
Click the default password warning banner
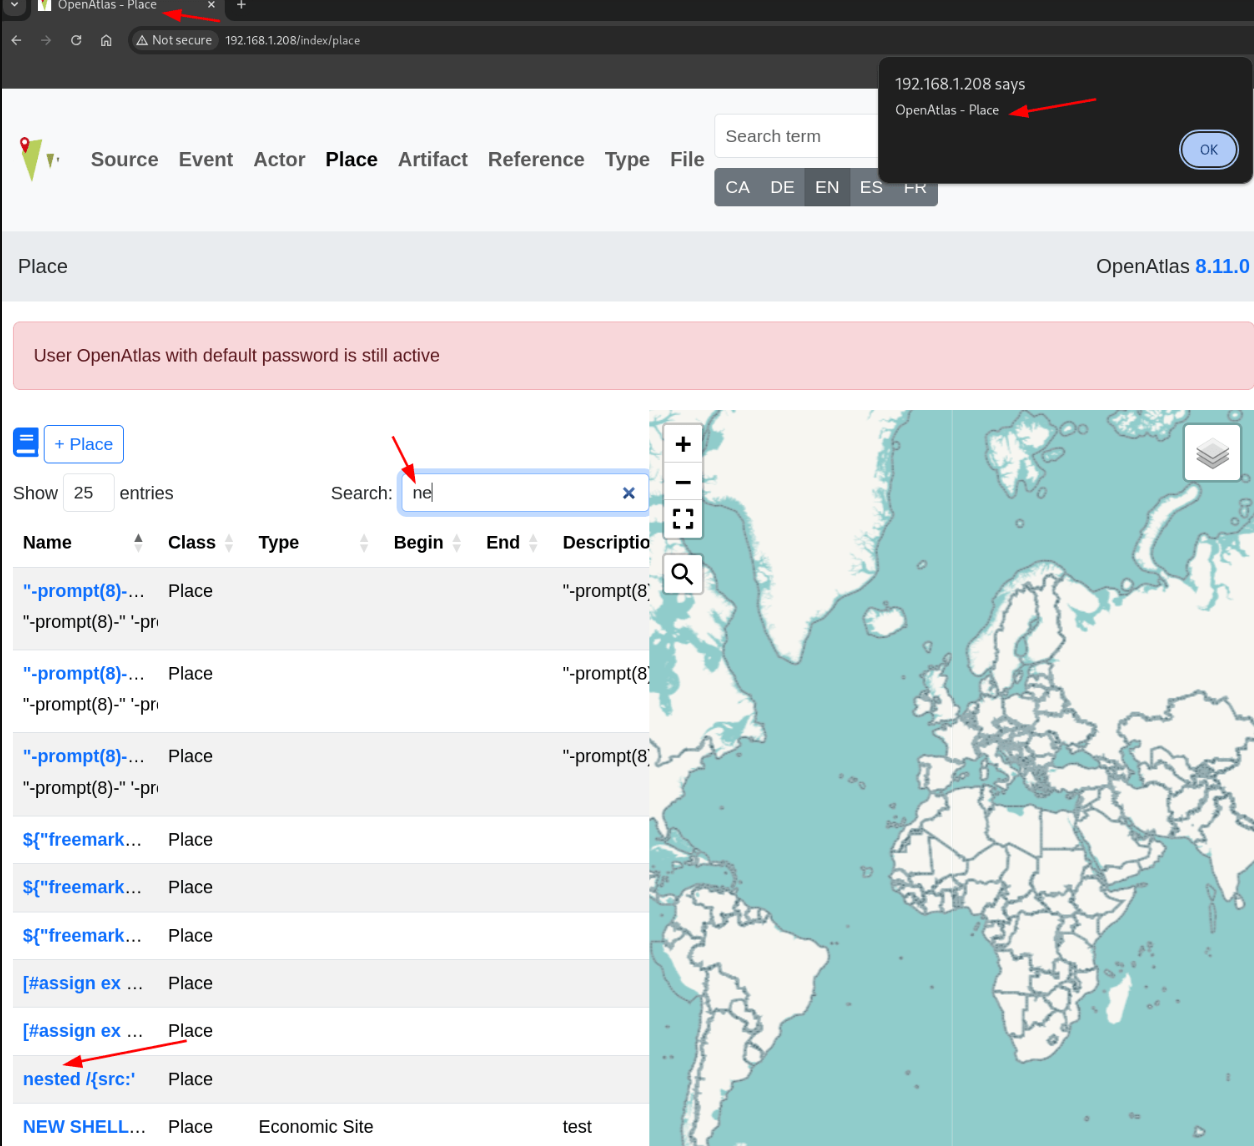633,355
